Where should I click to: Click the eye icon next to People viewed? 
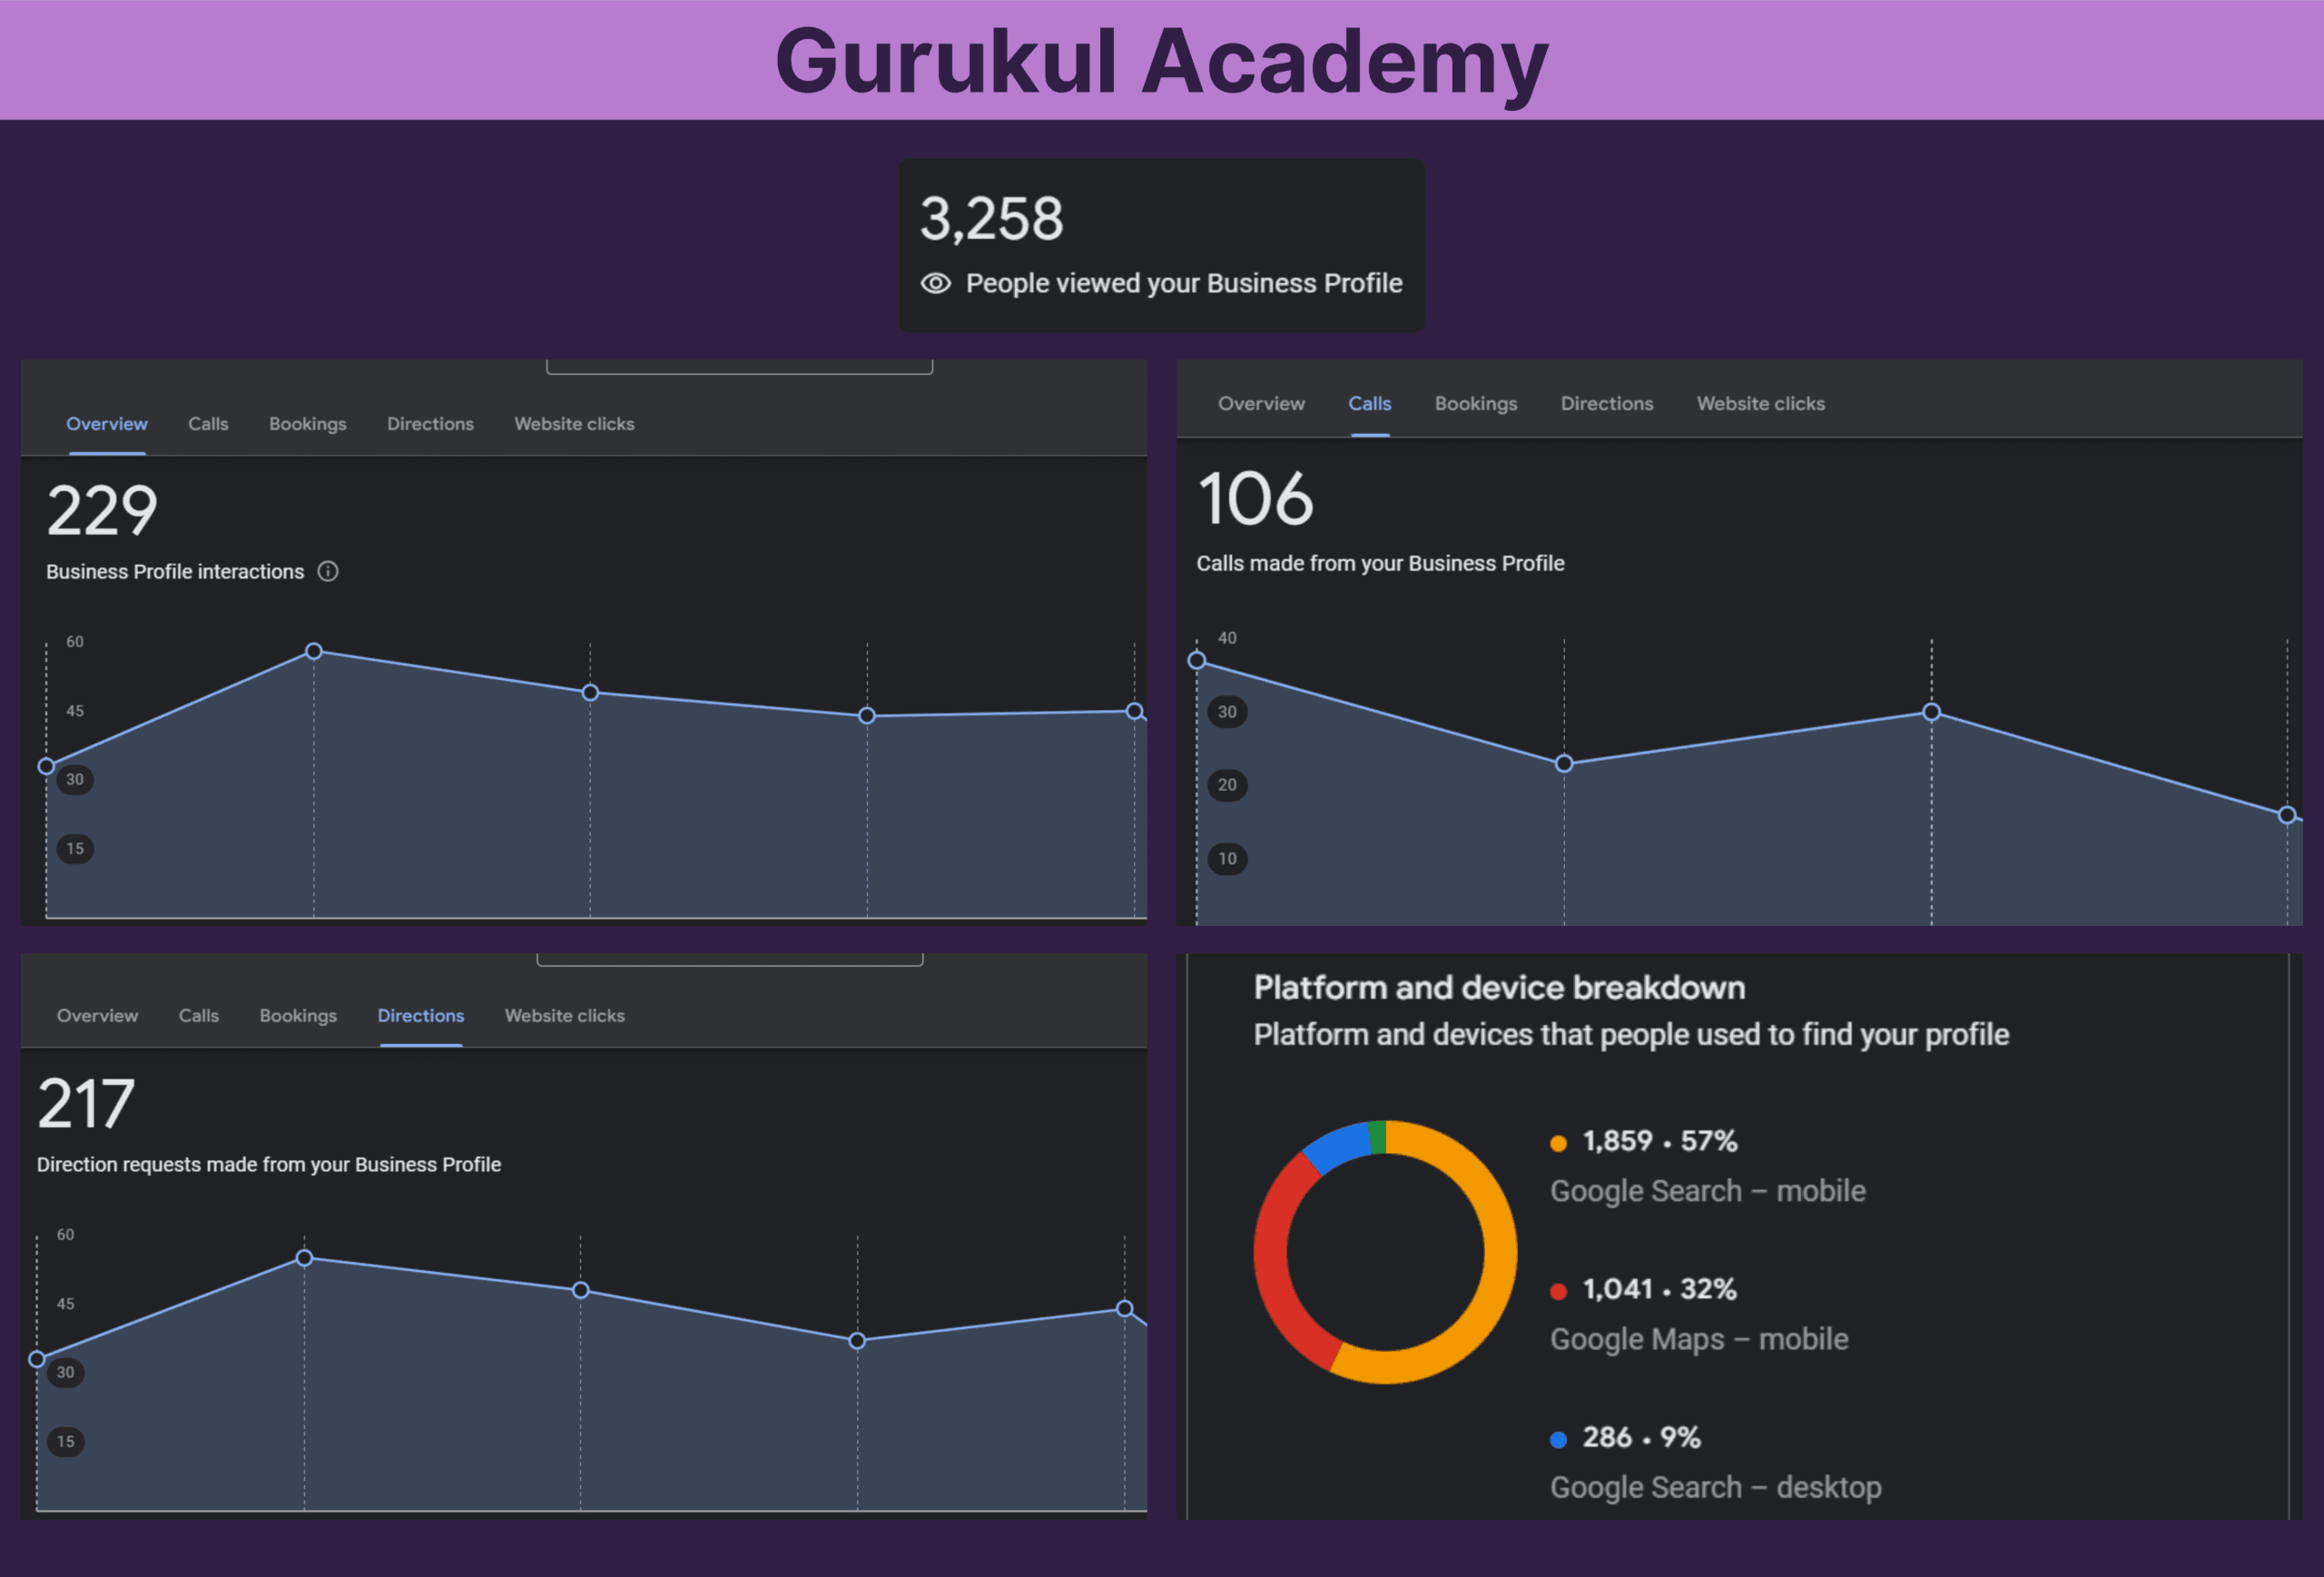click(x=935, y=283)
